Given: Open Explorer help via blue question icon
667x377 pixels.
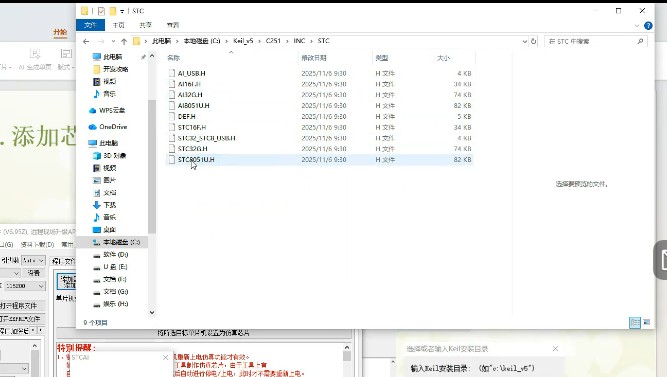Looking at the screenshot, I should tap(648, 26).
